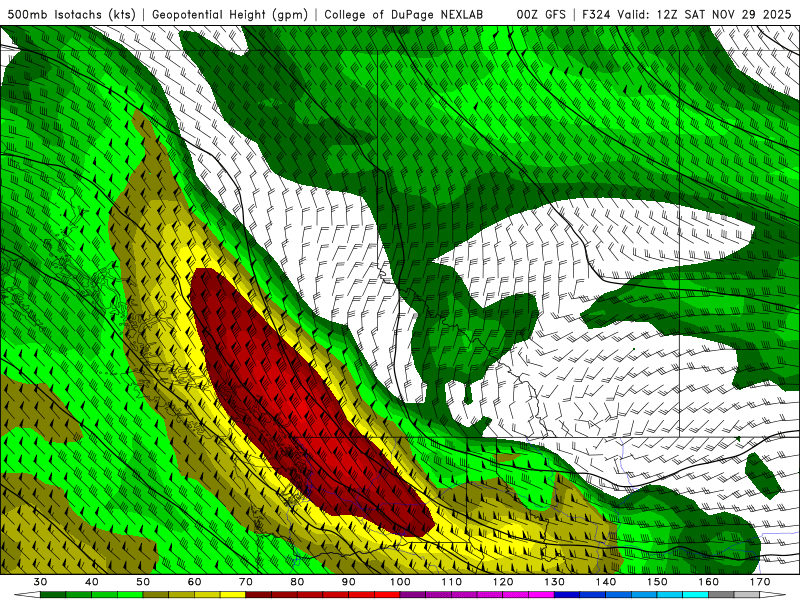Viewport: 800px width, 600px height.
Task: Click the white right arrow end of the color bar
Action: [773, 595]
